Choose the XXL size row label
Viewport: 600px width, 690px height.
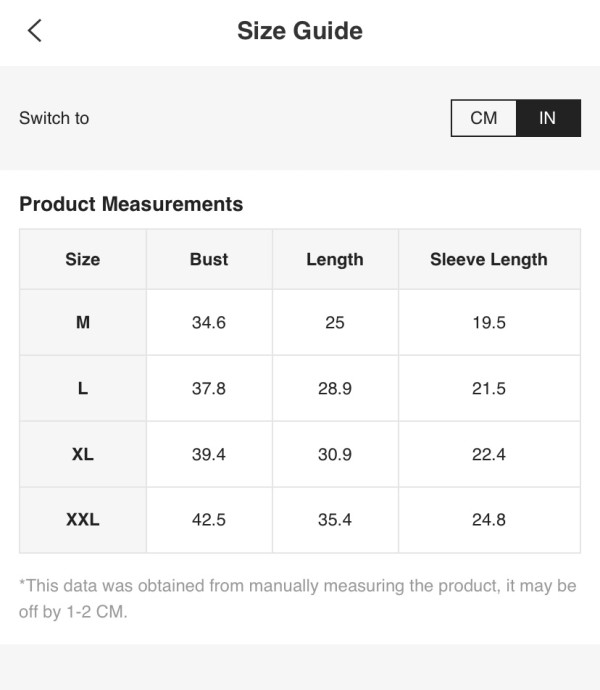[83, 520]
